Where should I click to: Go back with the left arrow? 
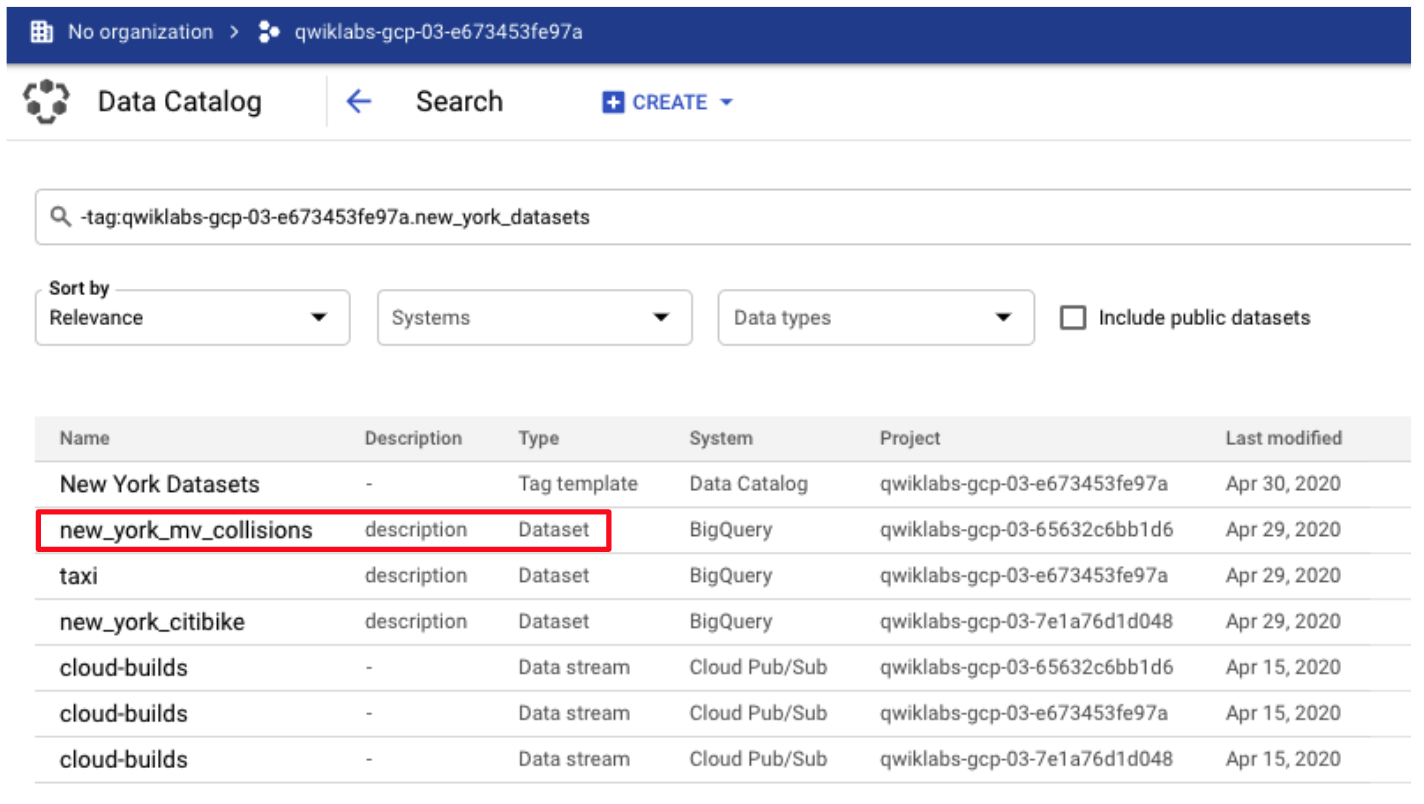pos(358,101)
